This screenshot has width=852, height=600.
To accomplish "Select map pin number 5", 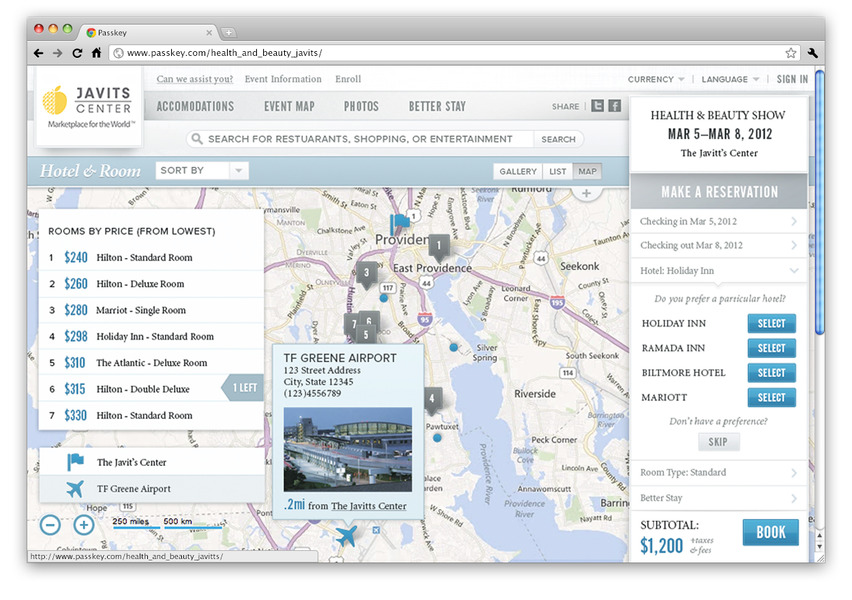I will tap(366, 334).
